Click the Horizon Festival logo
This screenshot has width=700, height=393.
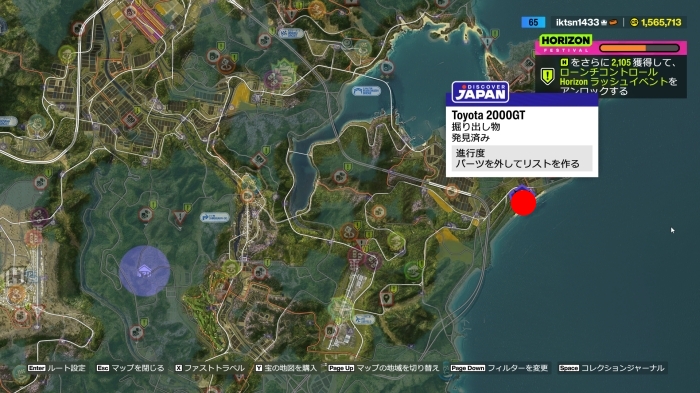(566, 44)
